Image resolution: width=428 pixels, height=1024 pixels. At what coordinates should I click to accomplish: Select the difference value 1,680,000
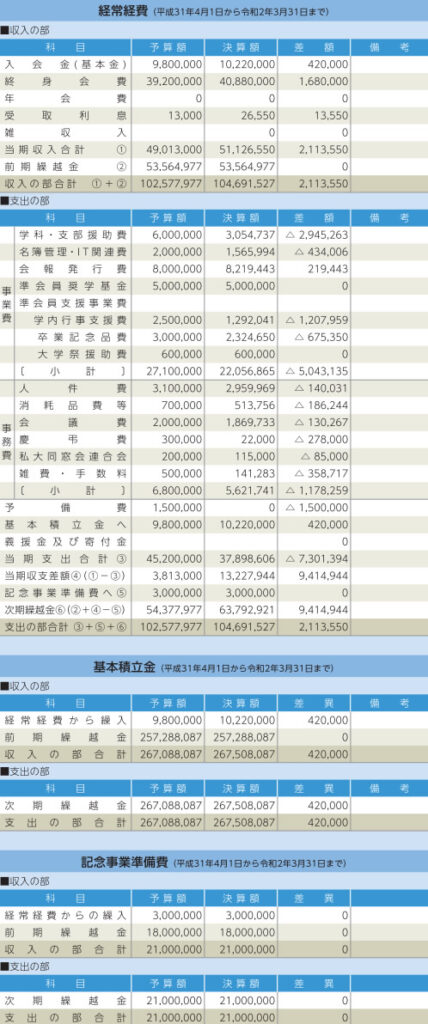tap(323, 82)
